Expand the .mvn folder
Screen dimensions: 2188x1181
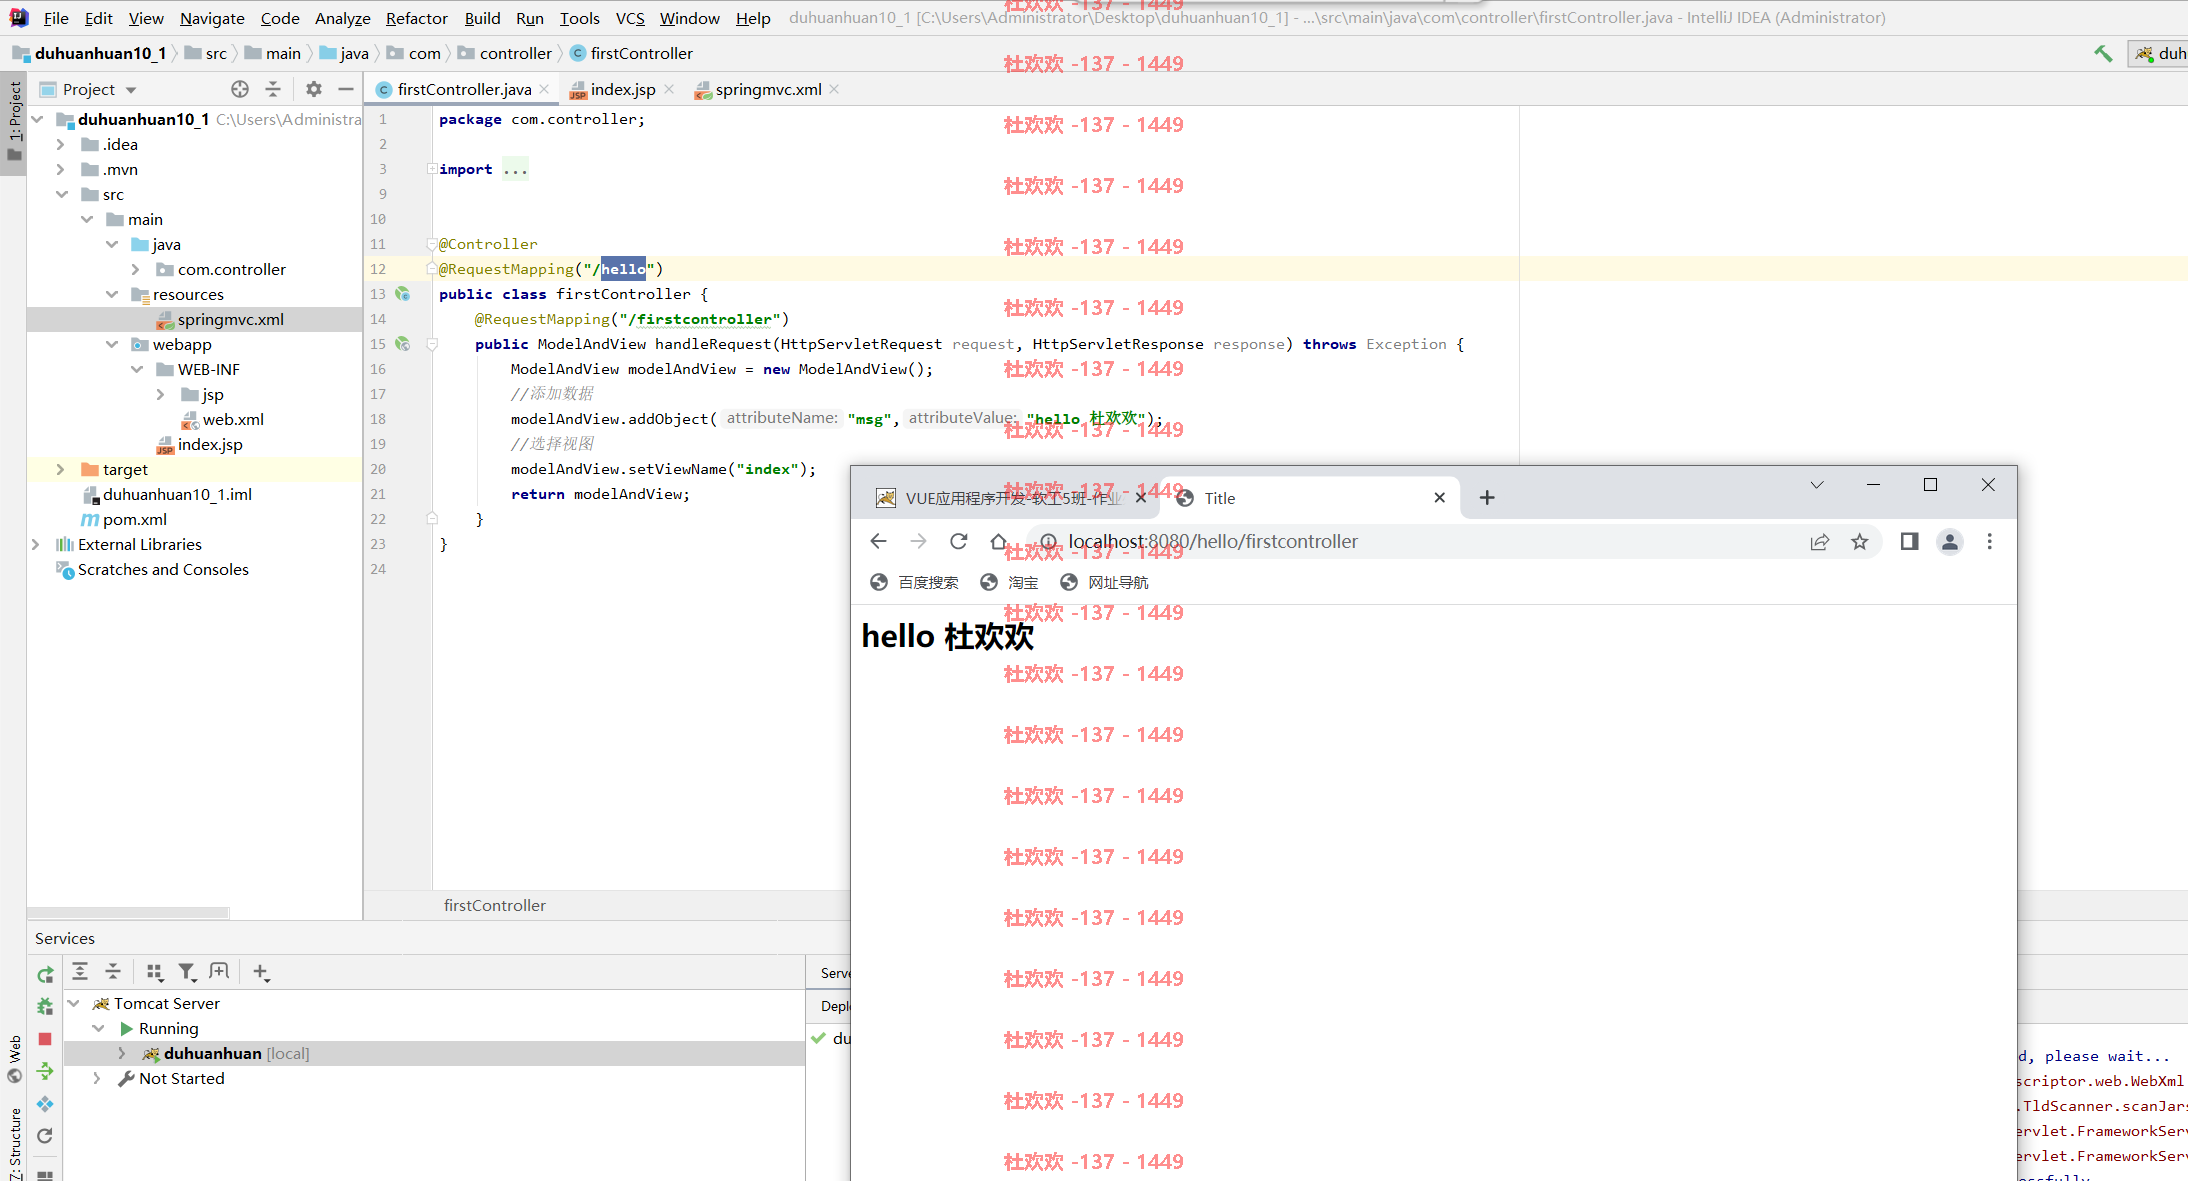[62, 169]
